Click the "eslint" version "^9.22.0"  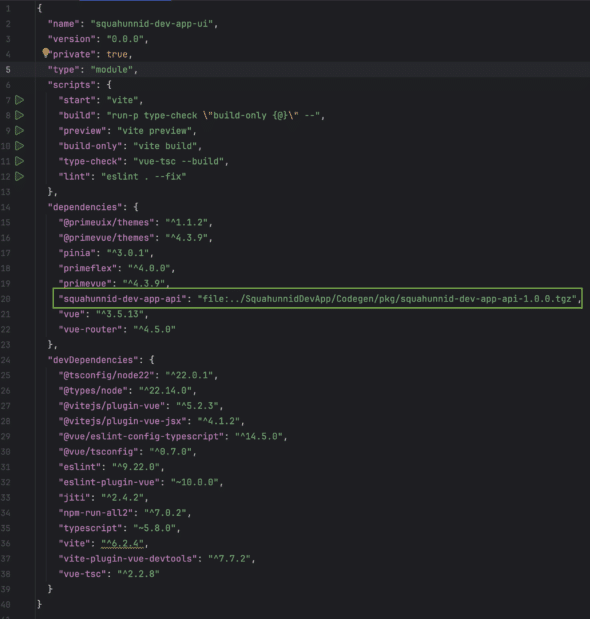click(x=136, y=467)
